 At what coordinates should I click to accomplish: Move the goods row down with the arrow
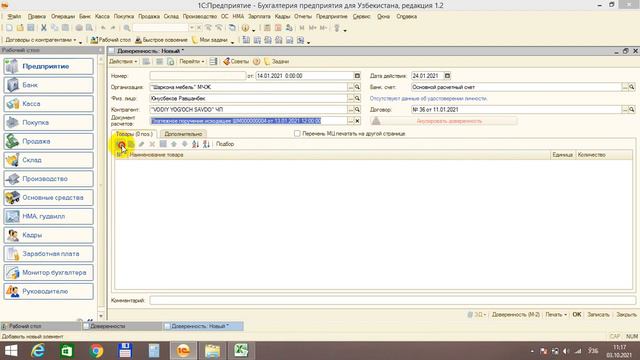tap(184, 144)
